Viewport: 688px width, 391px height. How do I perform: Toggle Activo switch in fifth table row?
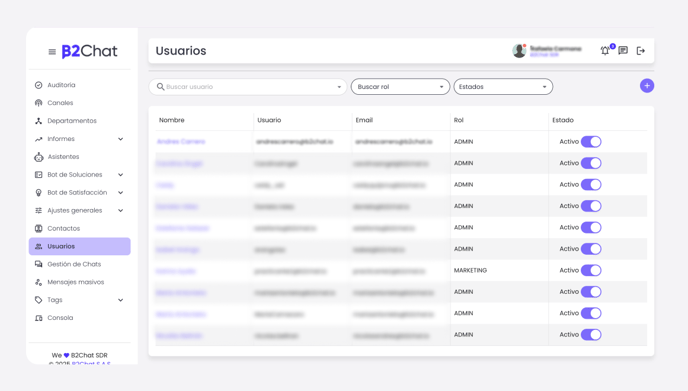(591, 228)
